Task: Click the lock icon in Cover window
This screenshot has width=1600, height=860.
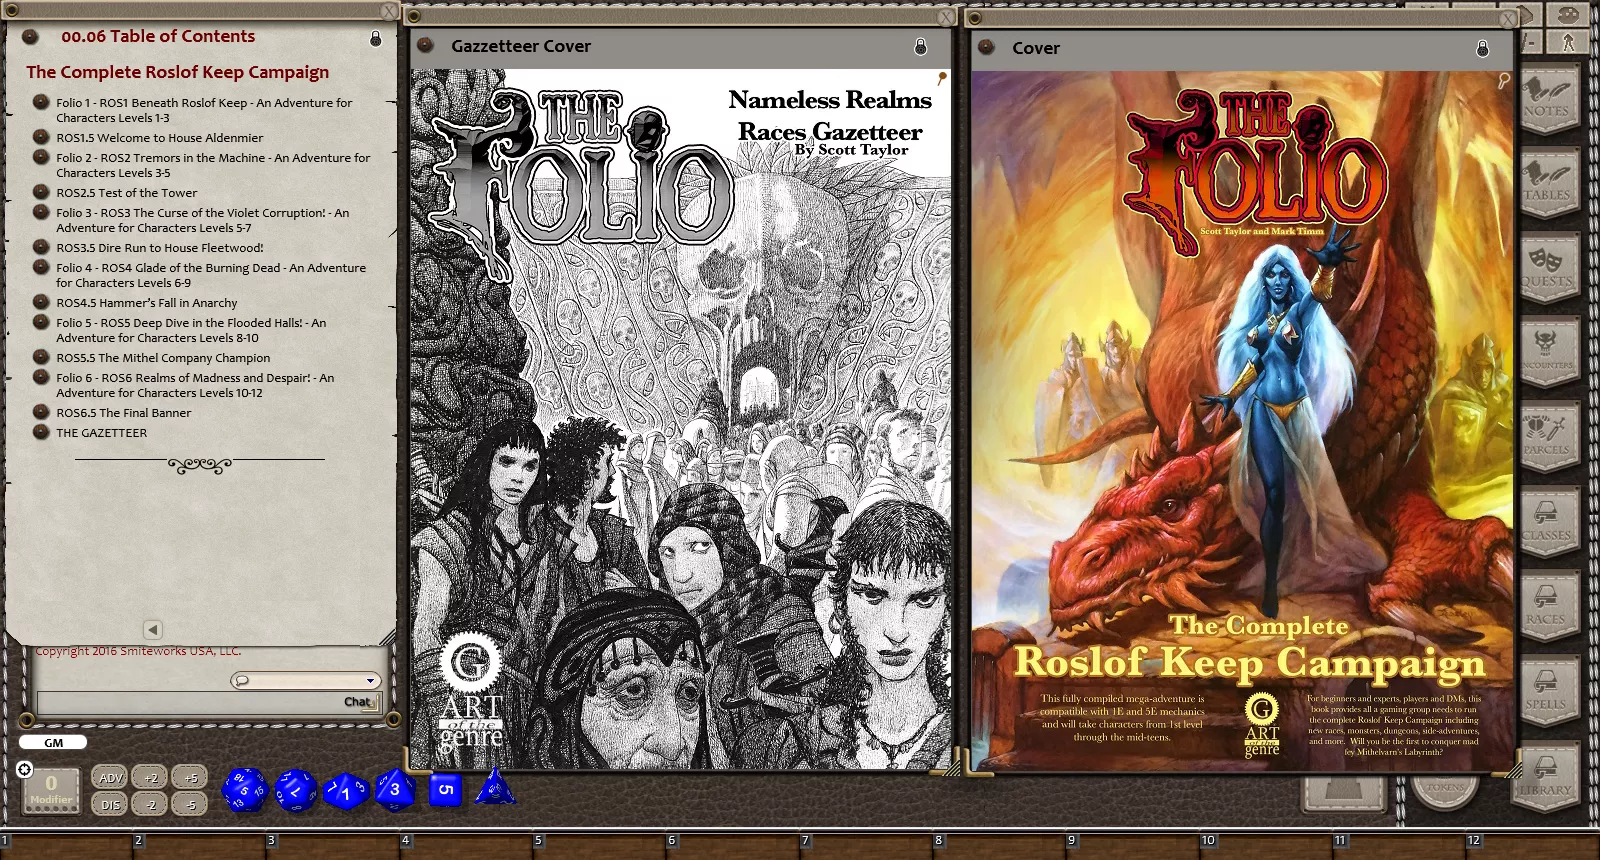Action: [x=1483, y=48]
